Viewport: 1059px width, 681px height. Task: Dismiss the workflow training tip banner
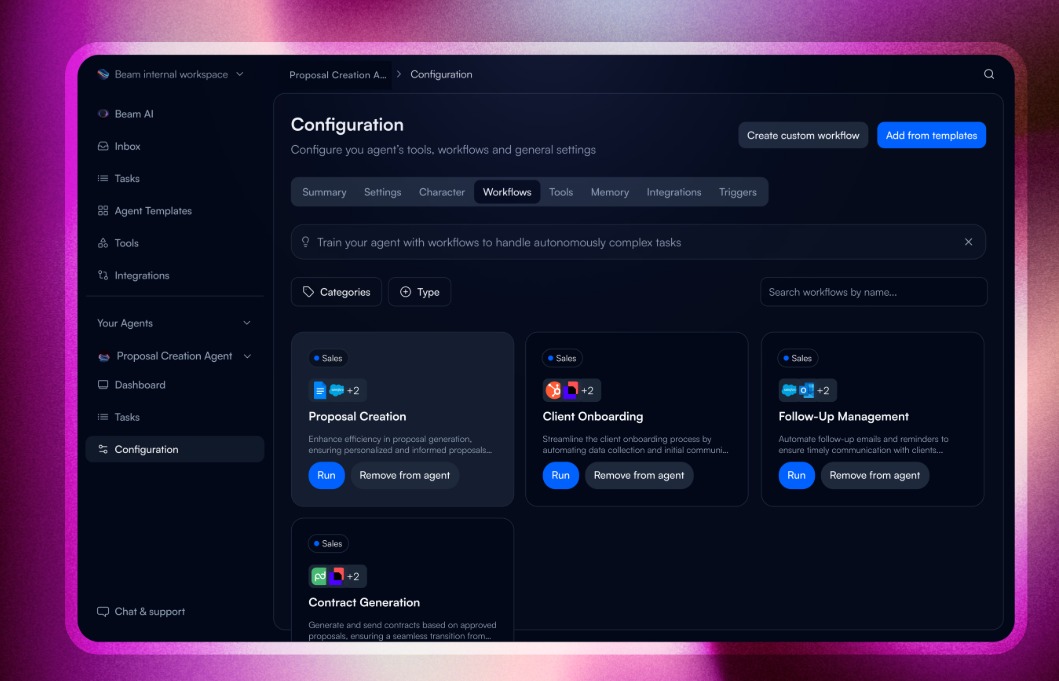(968, 242)
